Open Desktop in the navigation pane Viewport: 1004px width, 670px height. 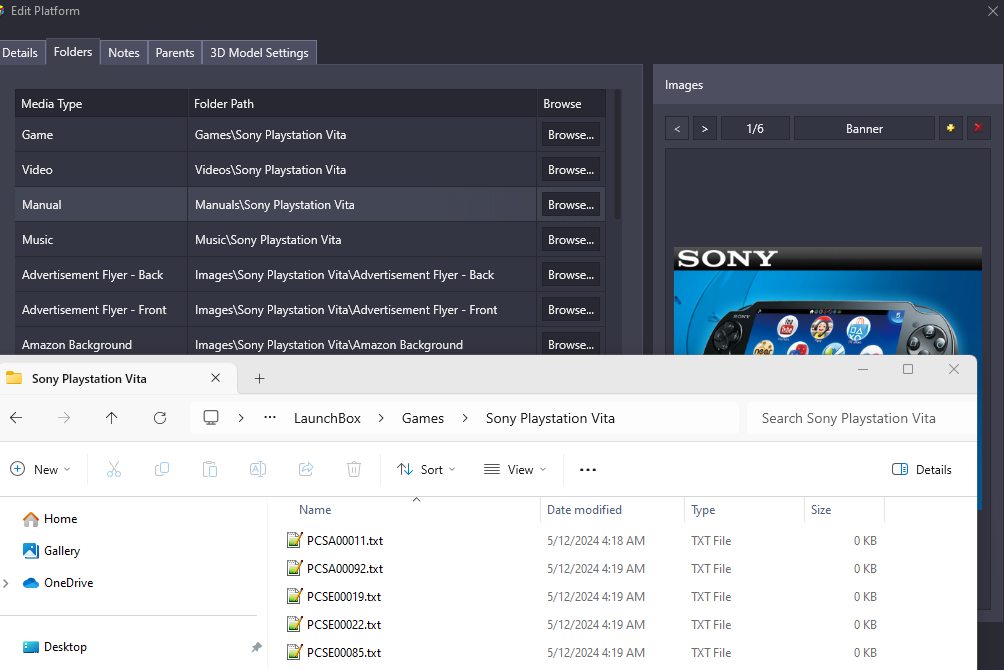[x=55, y=647]
